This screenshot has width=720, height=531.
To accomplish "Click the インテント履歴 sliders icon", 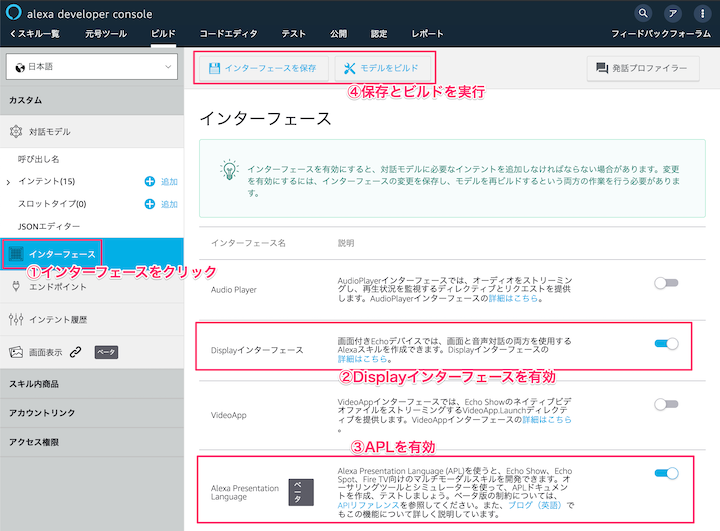I will tap(16, 319).
